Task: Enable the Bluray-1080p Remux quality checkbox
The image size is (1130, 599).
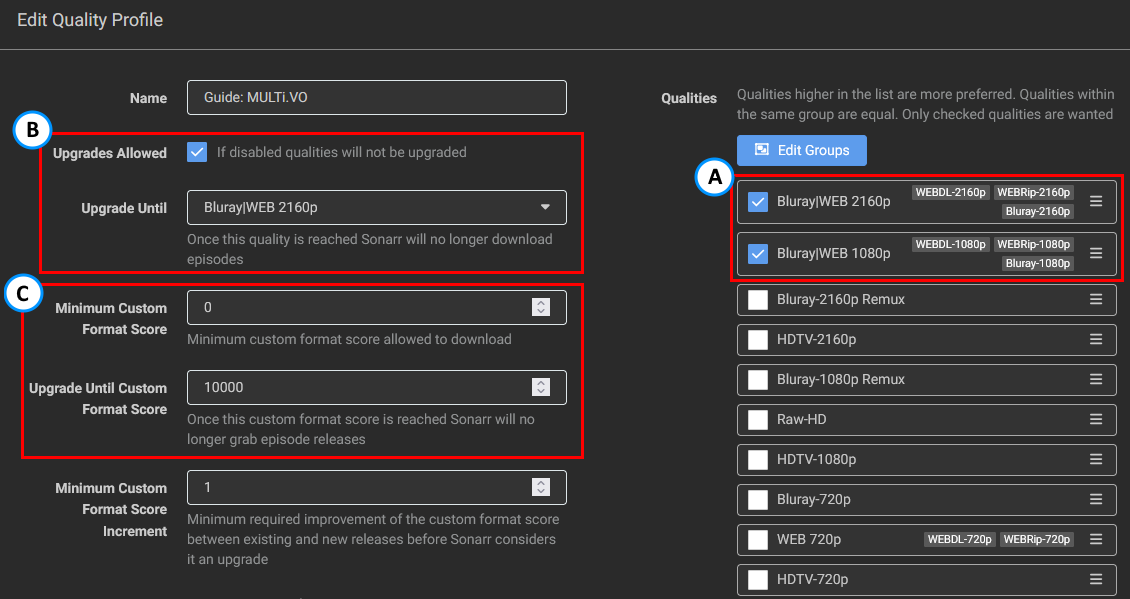Action: pos(758,379)
